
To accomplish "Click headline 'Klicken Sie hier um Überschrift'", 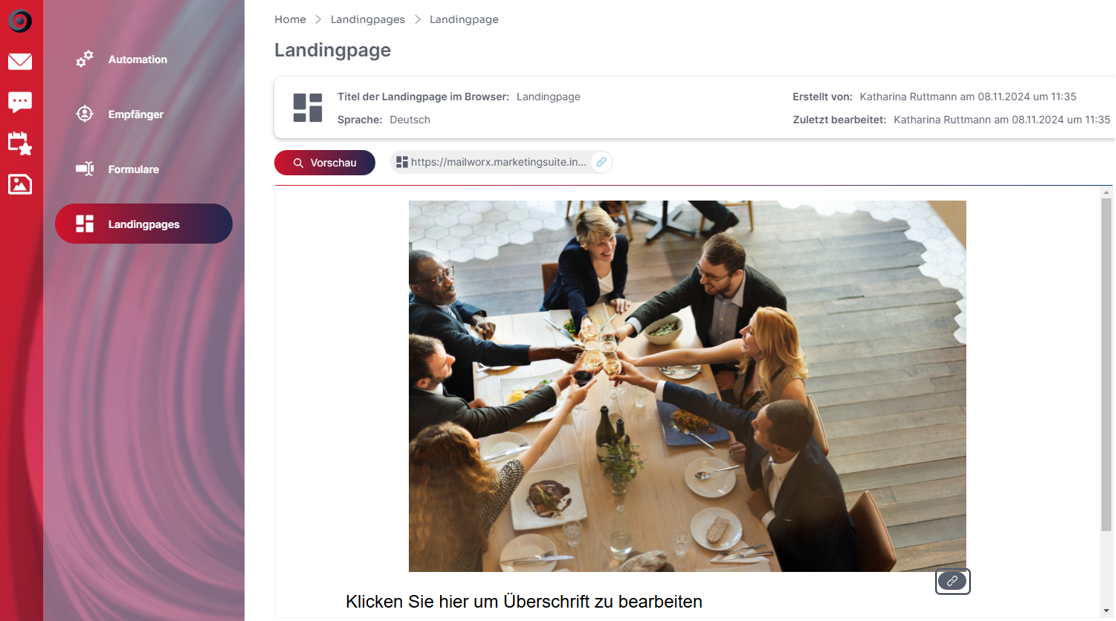I will click(x=524, y=602).
